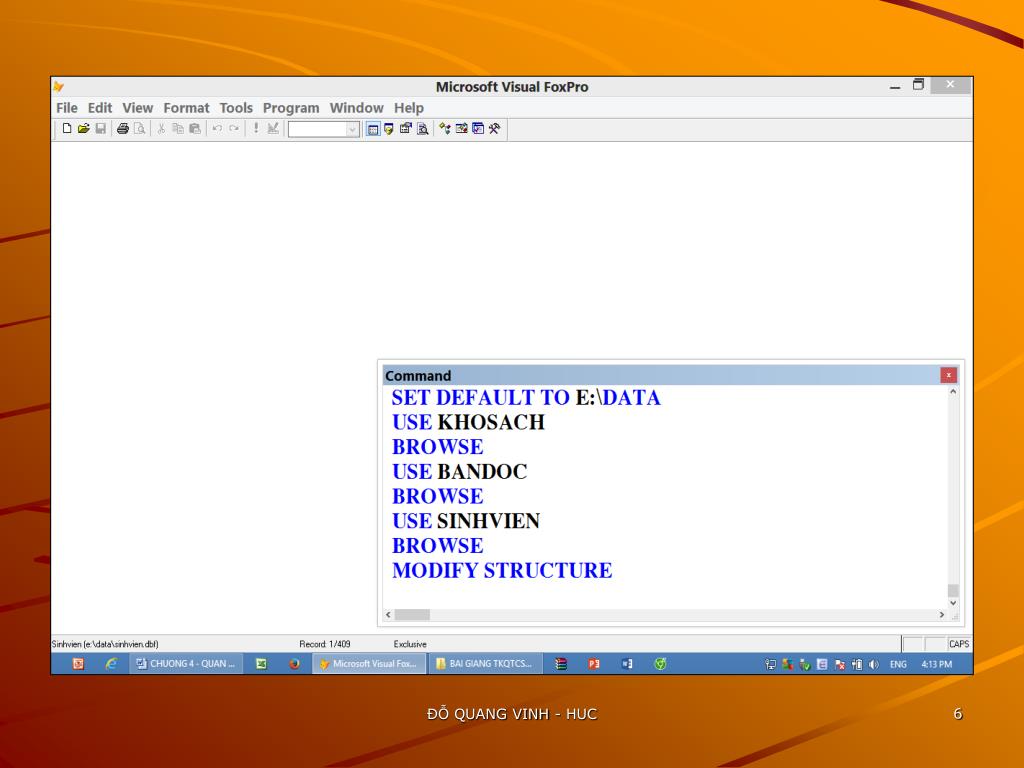Screen dimensions: 1024x768
Task: Switch to BAI GIANG TKQTCS taskbar window
Action: point(485,664)
